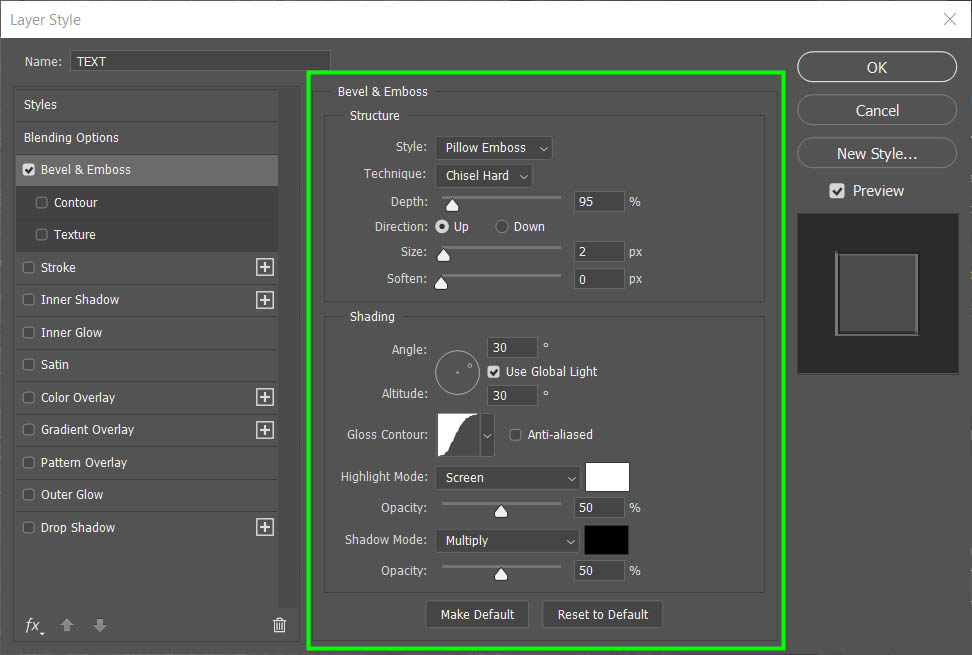This screenshot has width=972, height=655.
Task: Open the Style dropdown showing Pillow Emboss
Action: click(x=493, y=148)
